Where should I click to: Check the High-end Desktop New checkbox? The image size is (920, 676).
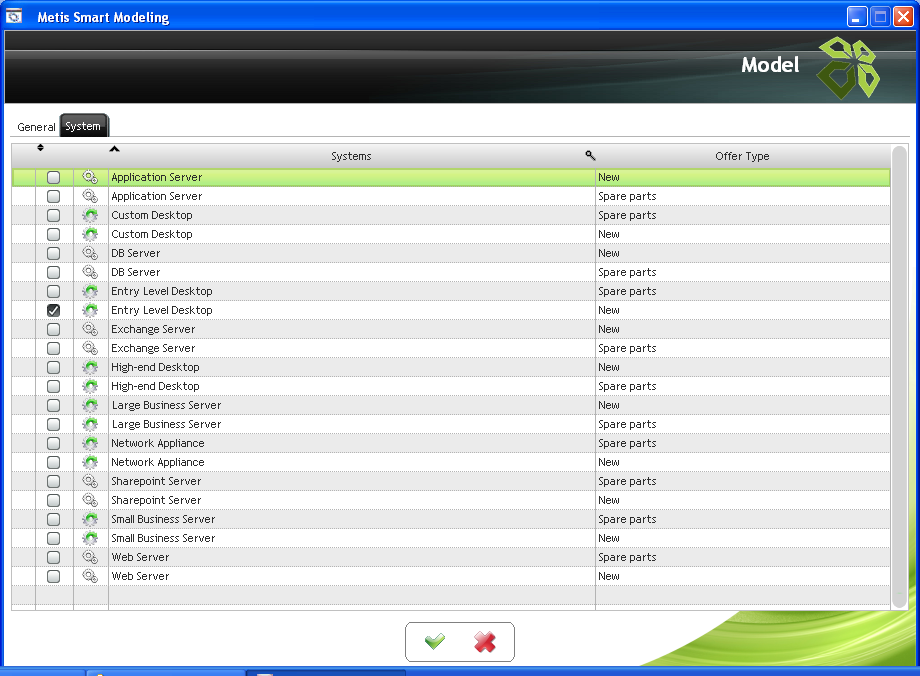pyautogui.click(x=53, y=367)
